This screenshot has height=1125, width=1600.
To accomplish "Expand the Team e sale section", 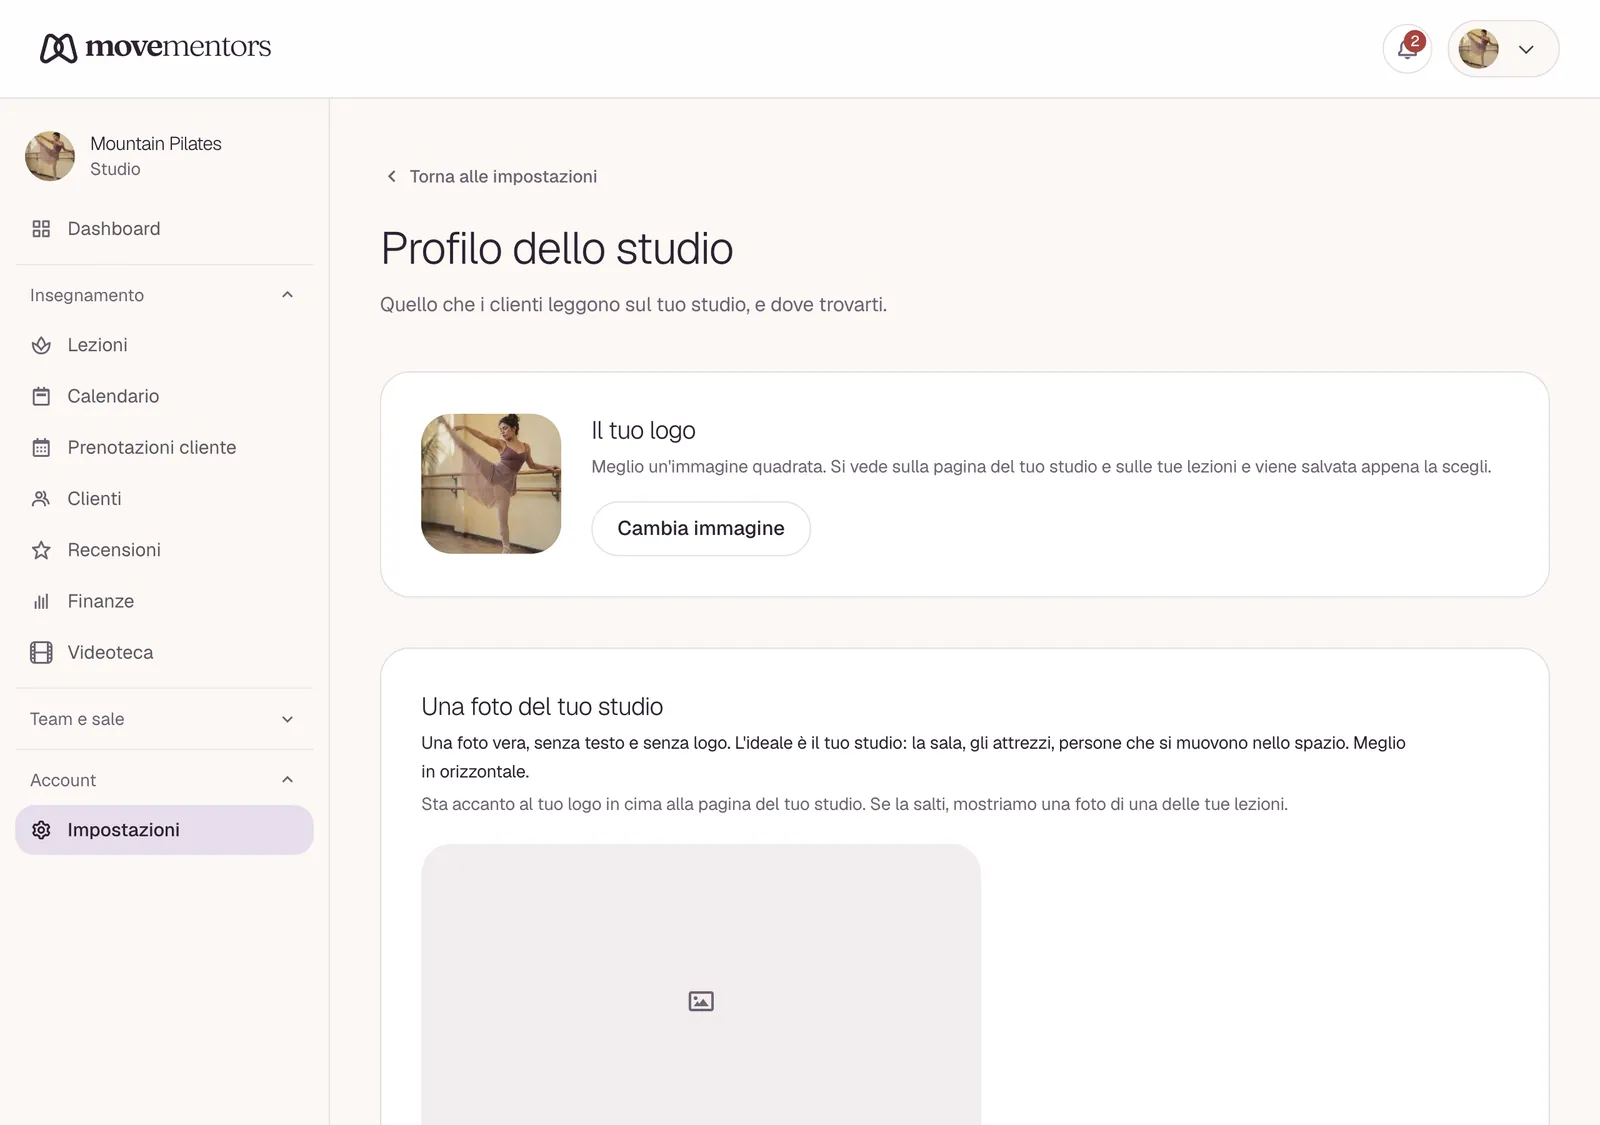I will coord(287,719).
